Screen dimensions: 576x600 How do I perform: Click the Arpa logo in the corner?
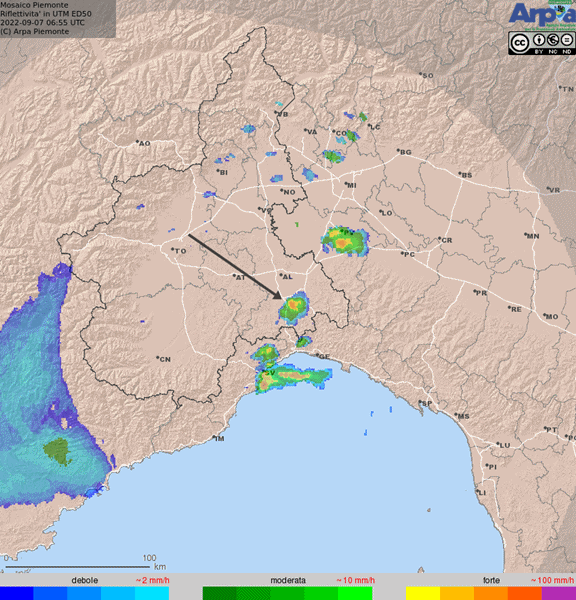click(542, 14)
